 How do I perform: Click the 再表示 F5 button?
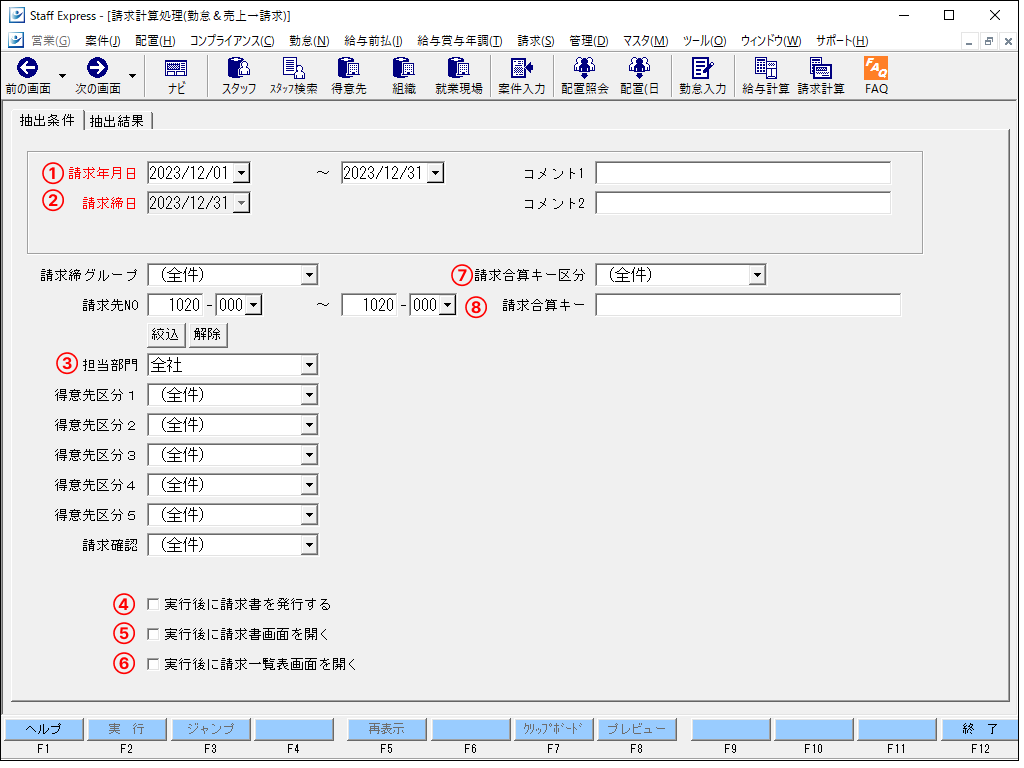(x=387, y=729)
